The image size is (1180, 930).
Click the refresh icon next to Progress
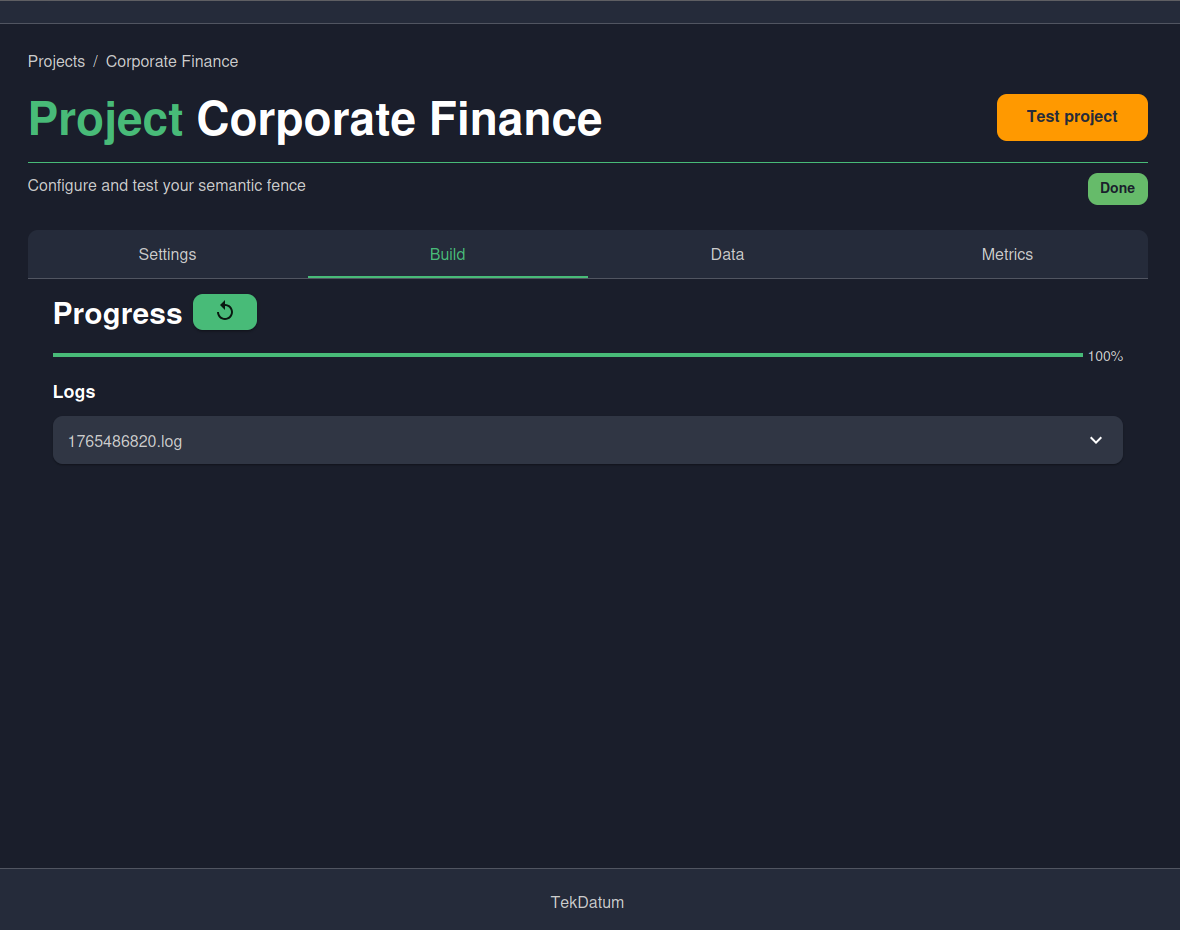[x=224, y=312]
